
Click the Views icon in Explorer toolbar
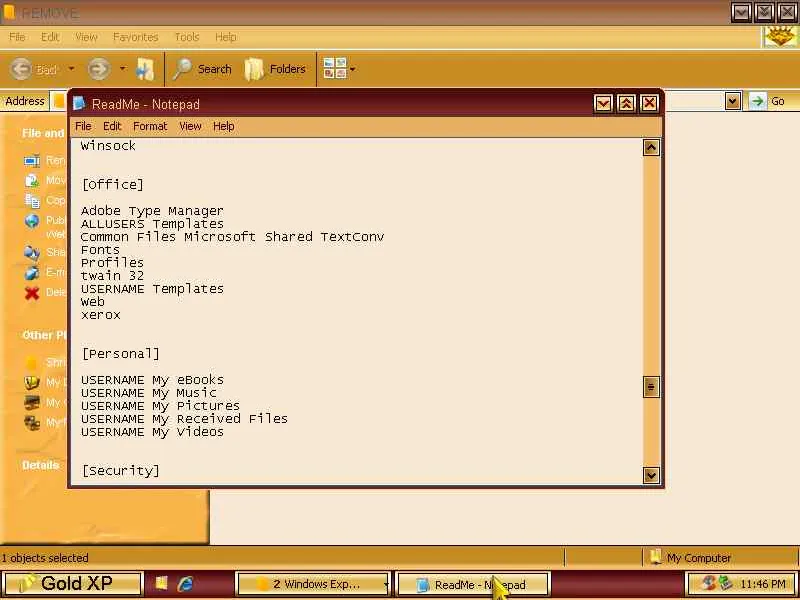tap(335, 68)
